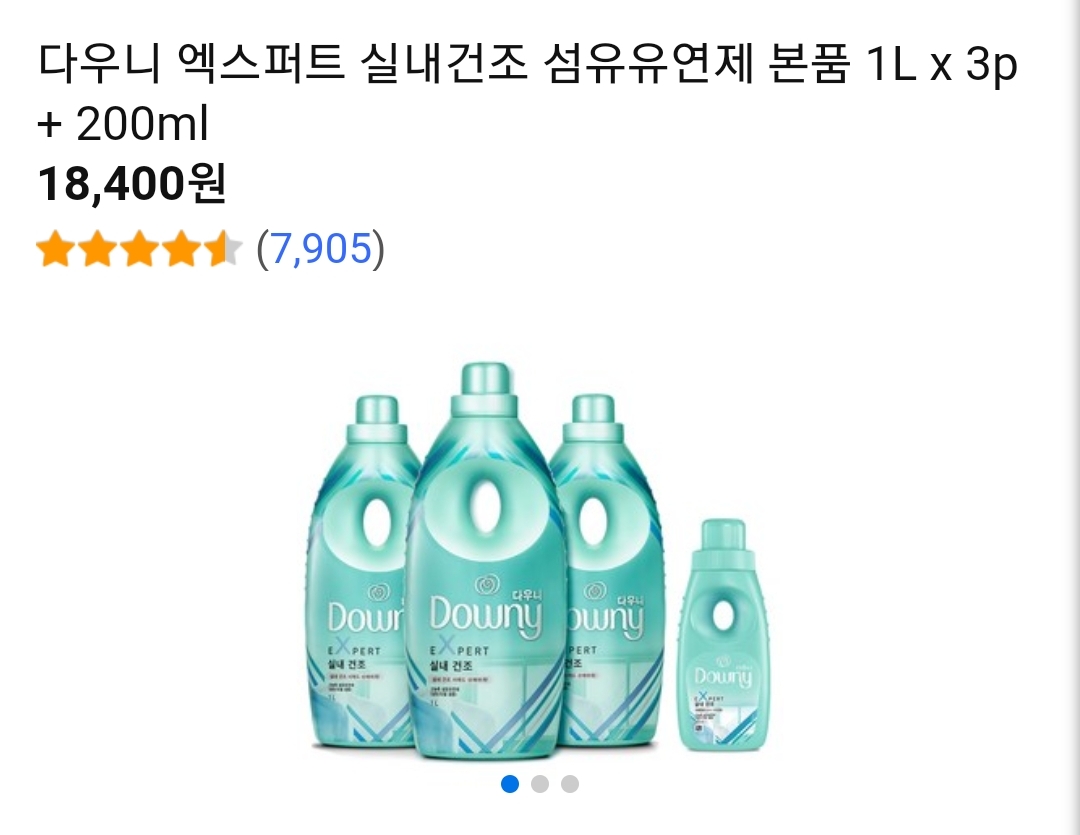Open the 7,905 reviews count link
The image size is (1080, 835).
click(x=320, y=248)
